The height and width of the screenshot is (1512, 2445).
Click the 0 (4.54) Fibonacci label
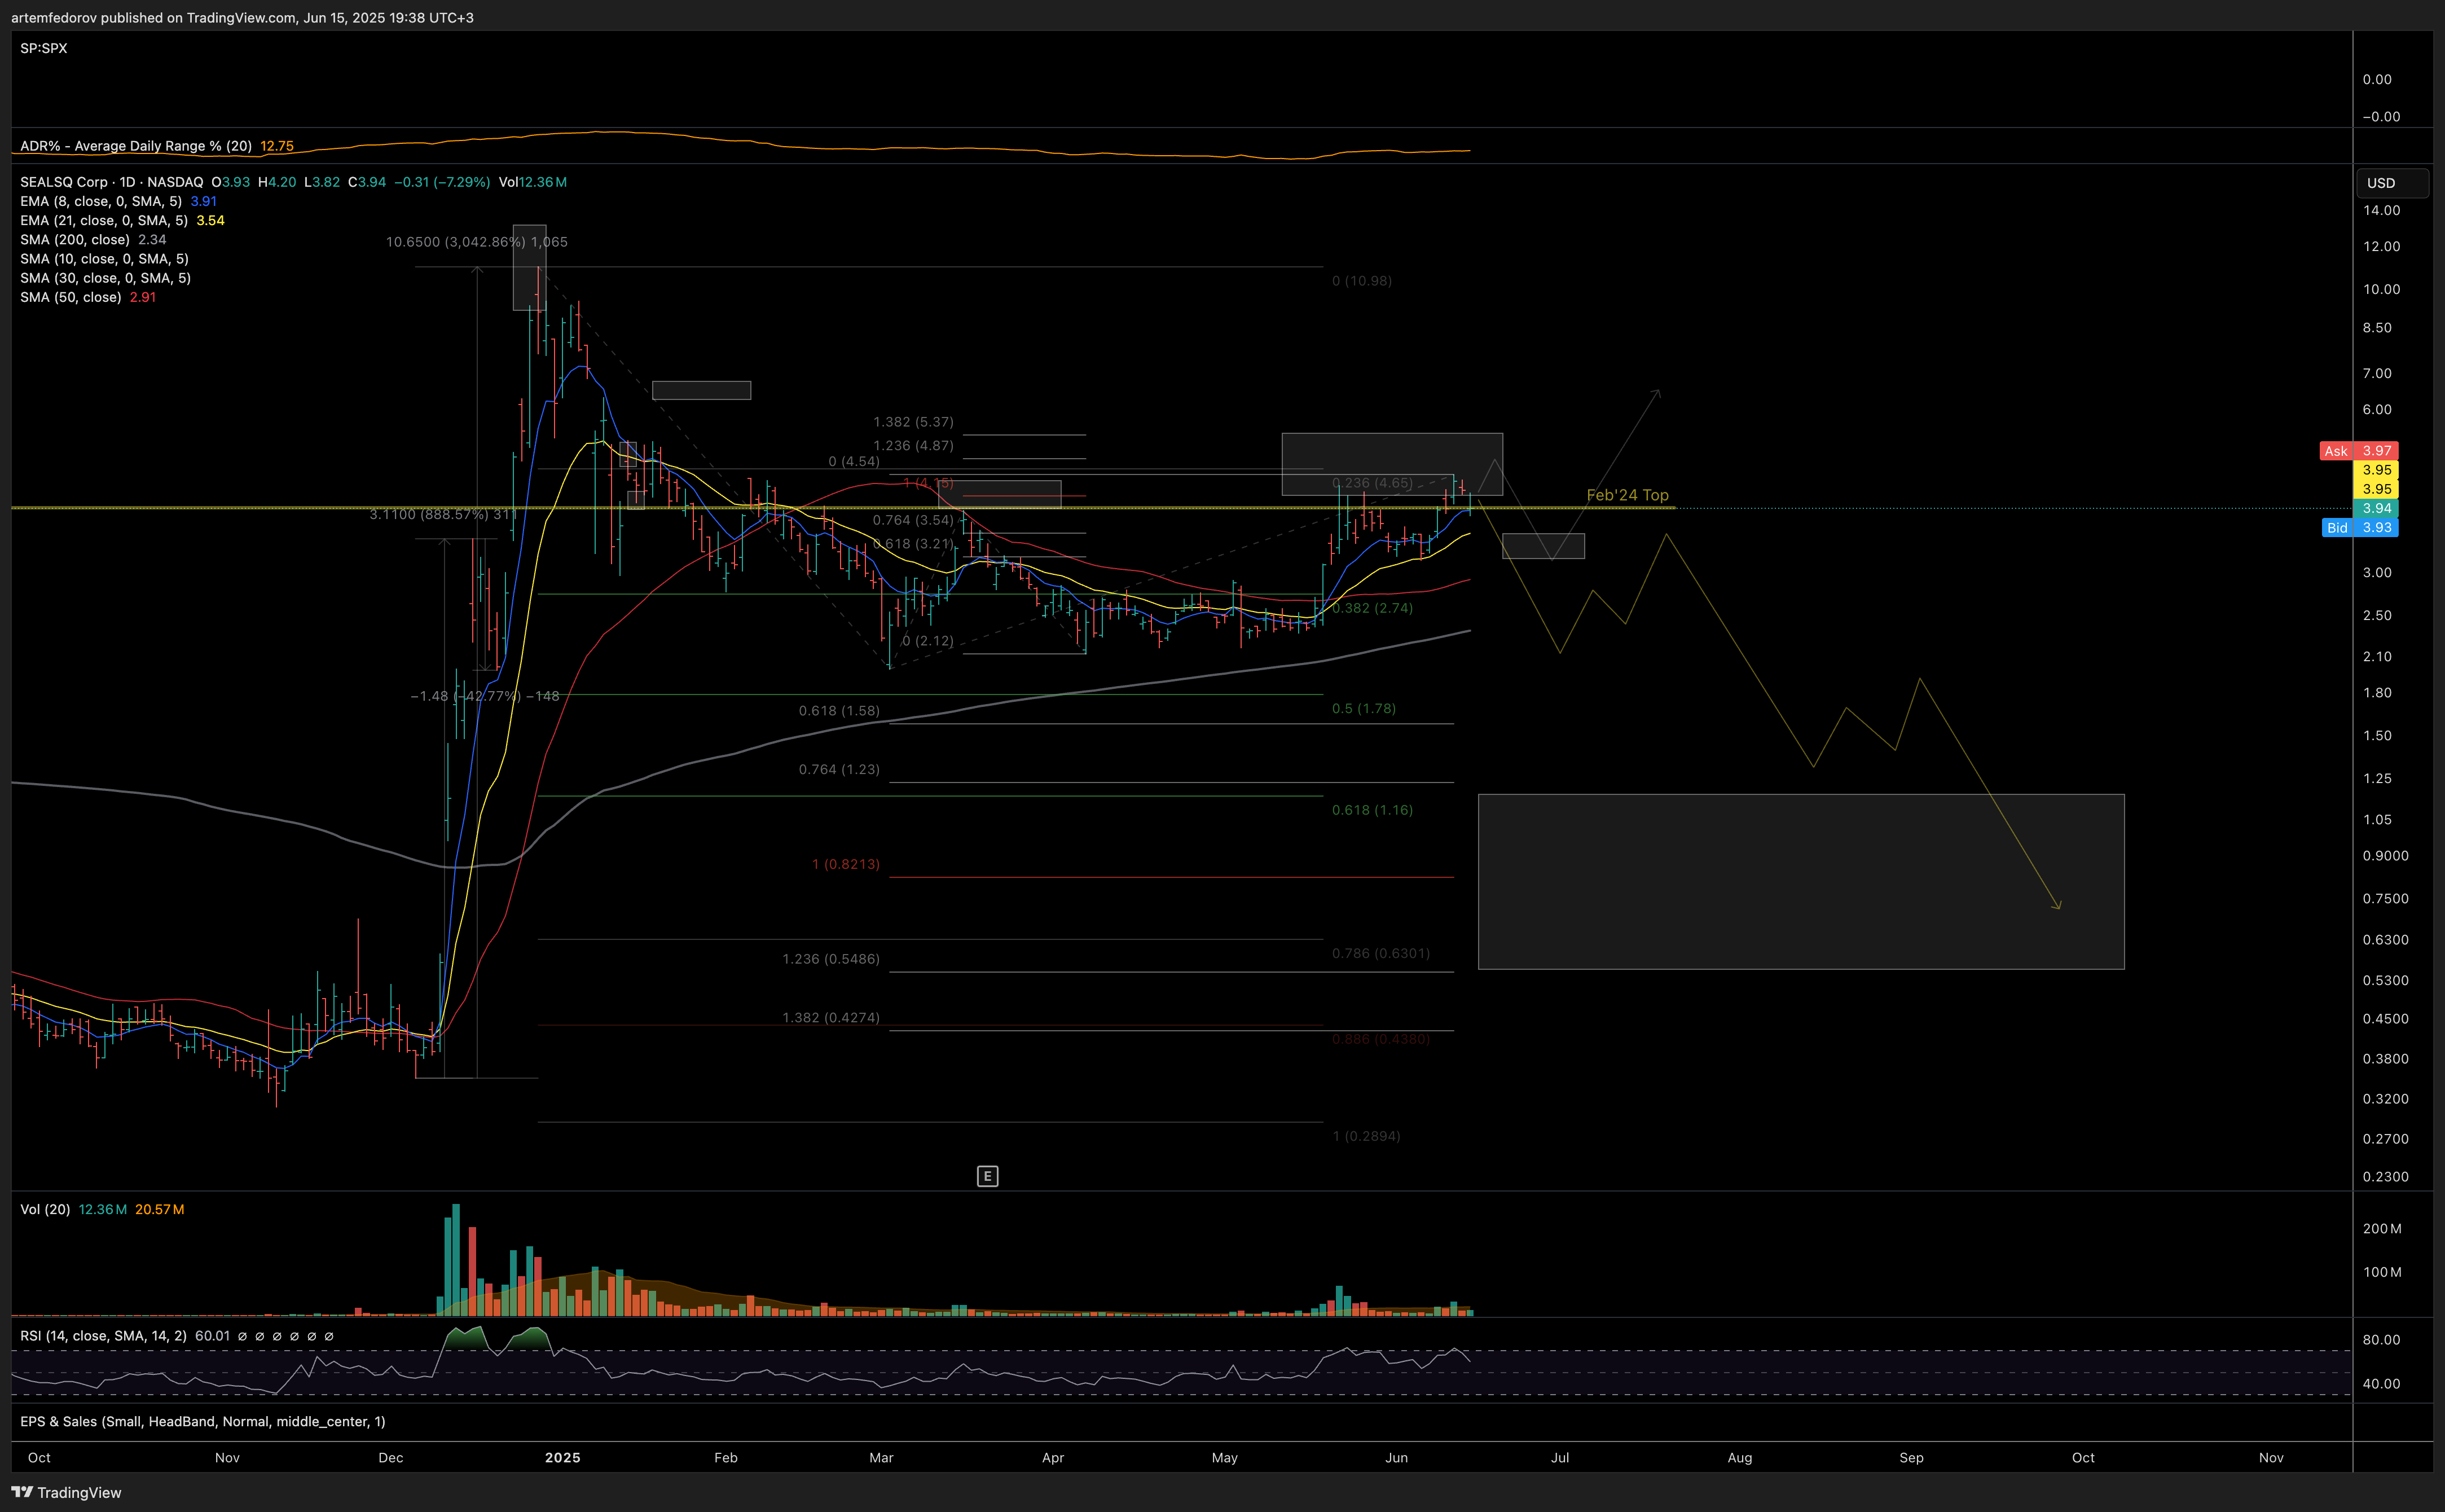(854, 462)
